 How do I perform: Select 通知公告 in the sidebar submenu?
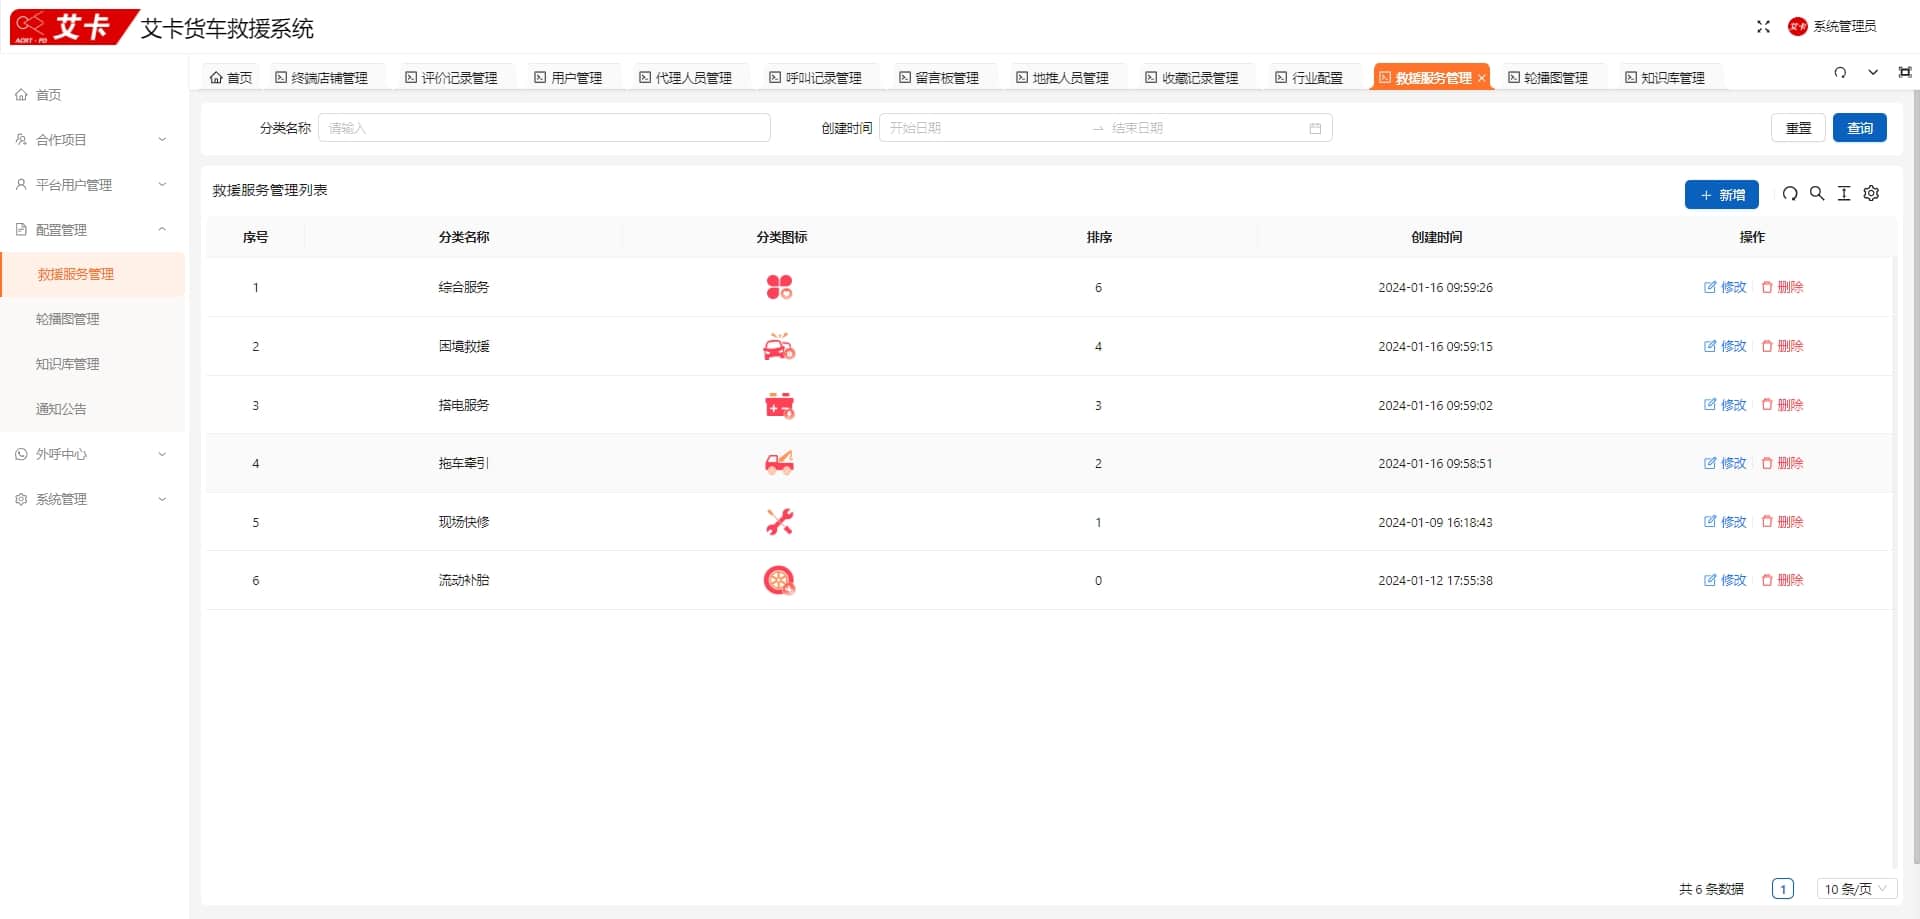pyautogui.click(x=92, y=409)
